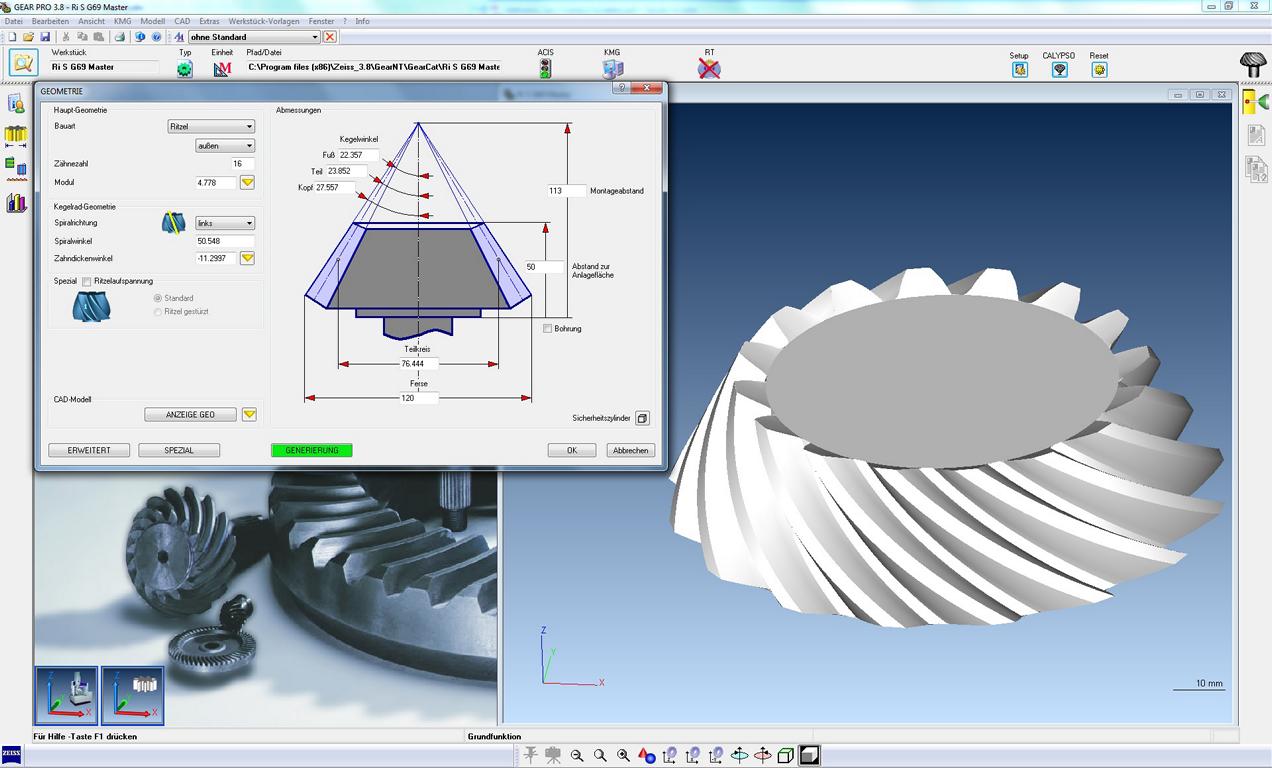Open the Werkstück-Vorlagen menu
Viewport: 1272px width, 768px height.
264,21
